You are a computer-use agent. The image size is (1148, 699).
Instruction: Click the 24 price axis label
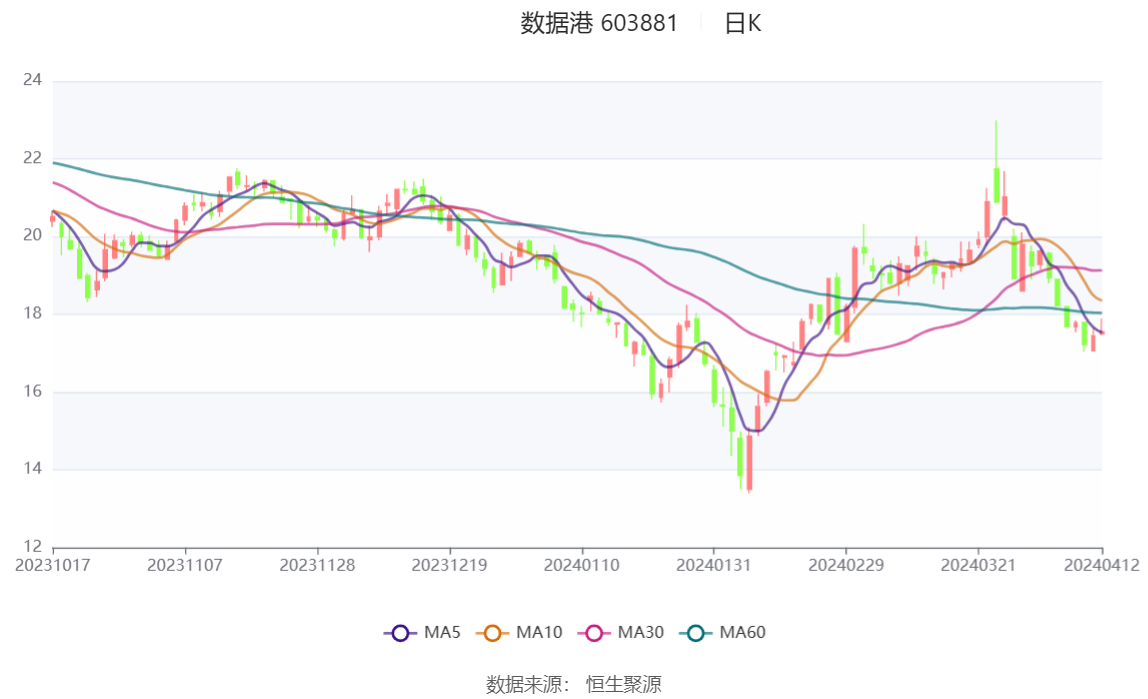click(x=32, y=80)
